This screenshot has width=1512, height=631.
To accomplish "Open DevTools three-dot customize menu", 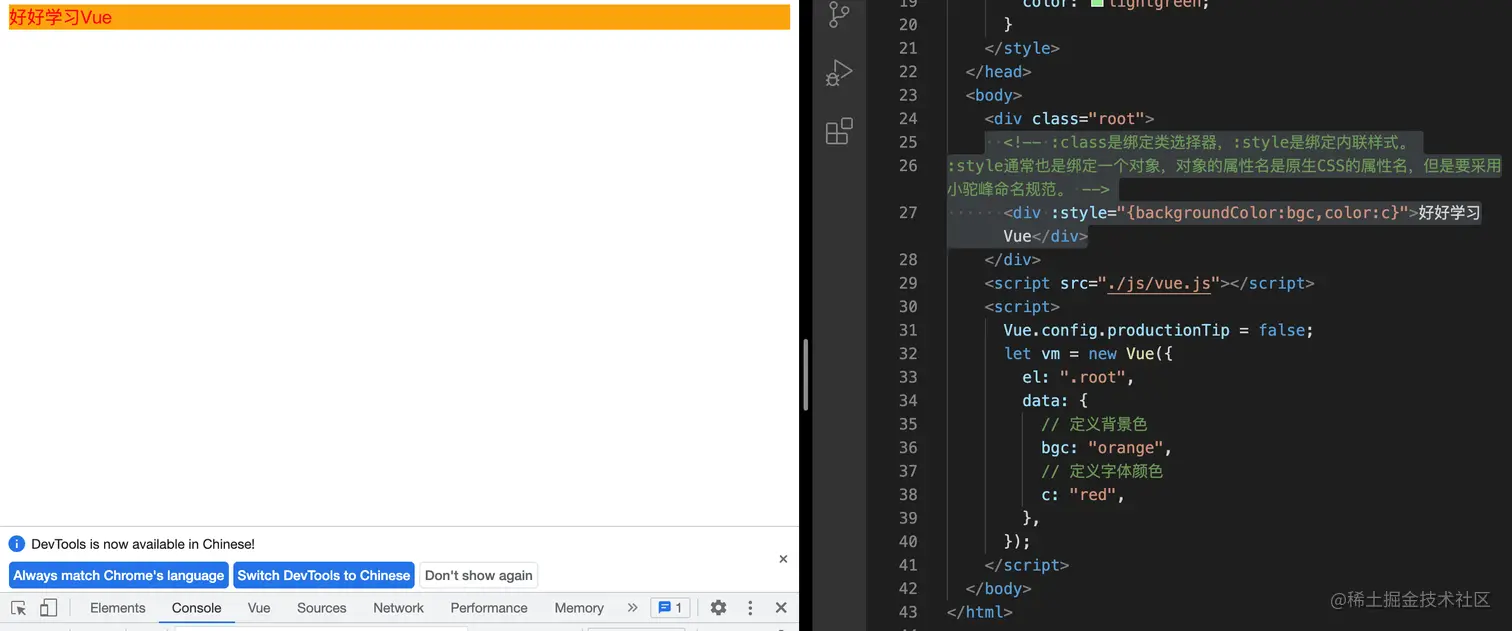I will [750, 608].
